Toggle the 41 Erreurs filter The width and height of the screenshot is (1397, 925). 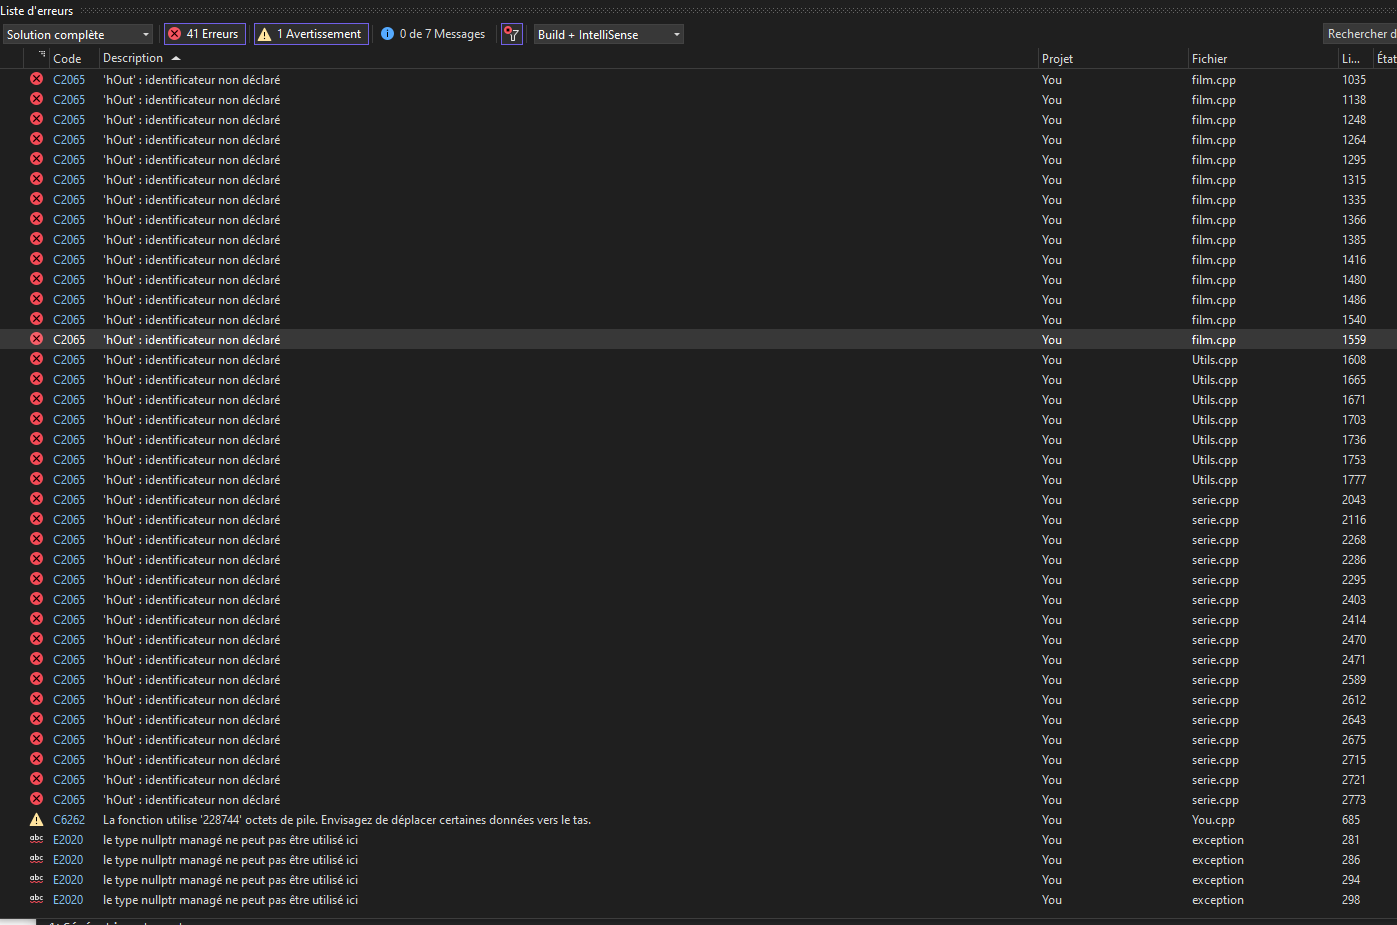204,34
